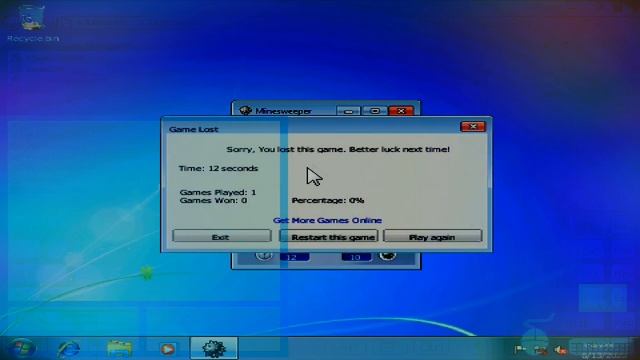Minimize the Minesweeper window
The width and height of the screenshot is (640, 360).
(x=348, y=111)
